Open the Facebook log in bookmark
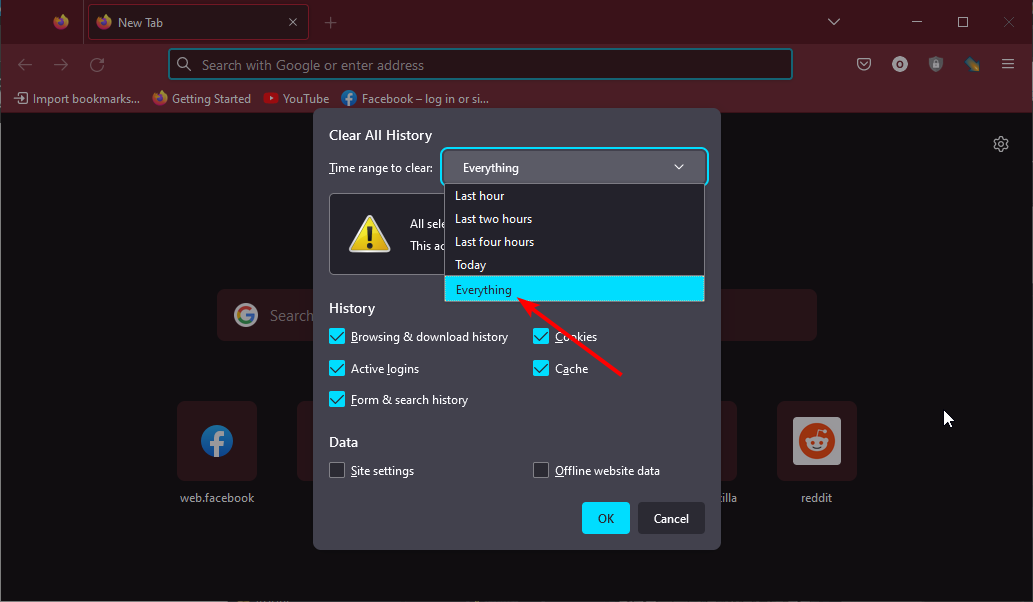 (x=415, y=99)
